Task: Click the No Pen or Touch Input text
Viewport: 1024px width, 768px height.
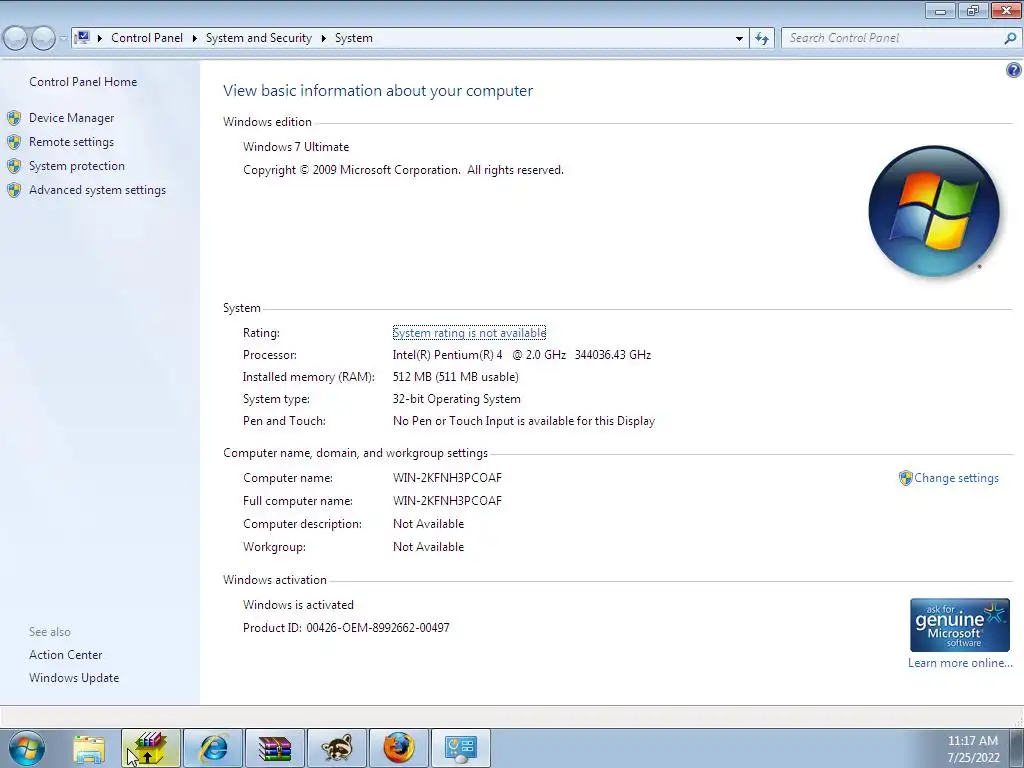Action: [x=524, y=421]
